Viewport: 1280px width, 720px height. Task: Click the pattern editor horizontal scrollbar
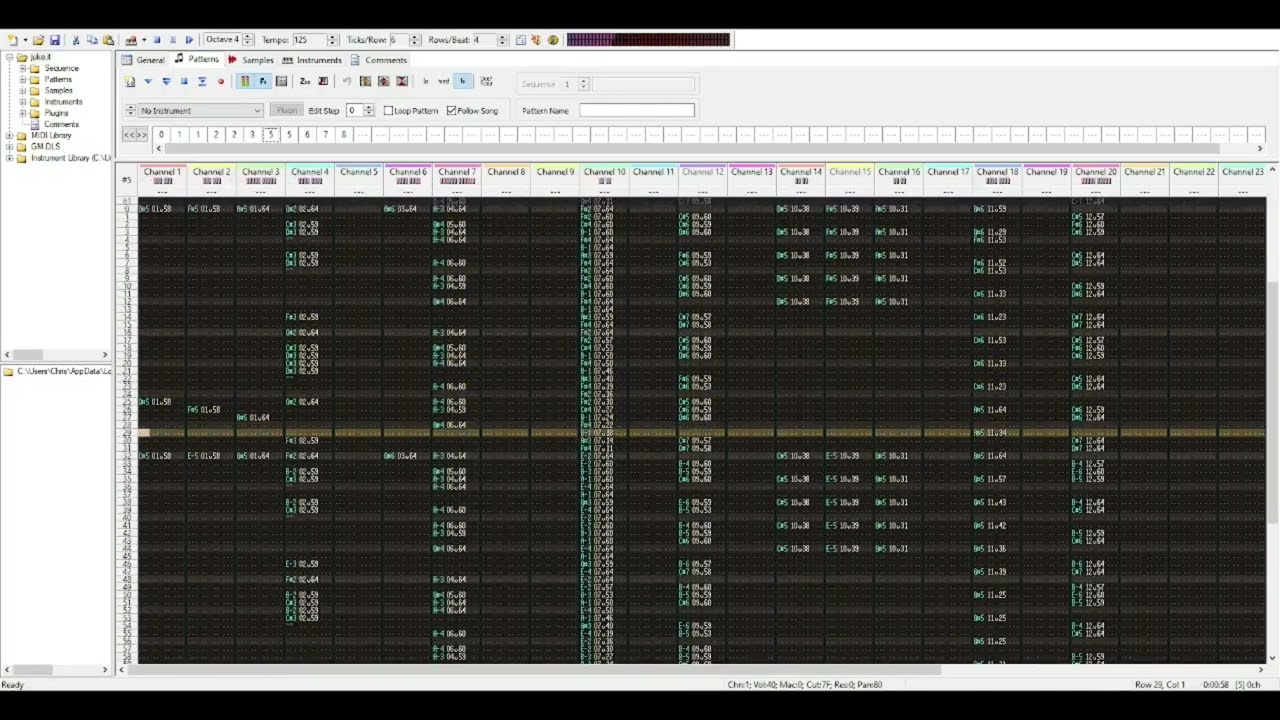coord(693,670)
